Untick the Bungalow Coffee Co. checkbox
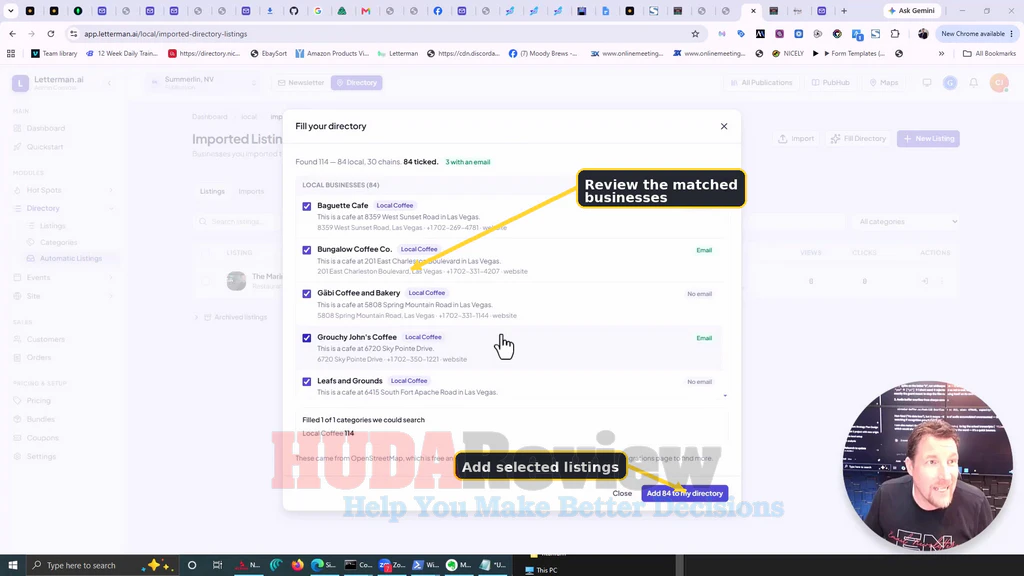The height and width of the screenshot is (576, 1024). pos(306,250)
